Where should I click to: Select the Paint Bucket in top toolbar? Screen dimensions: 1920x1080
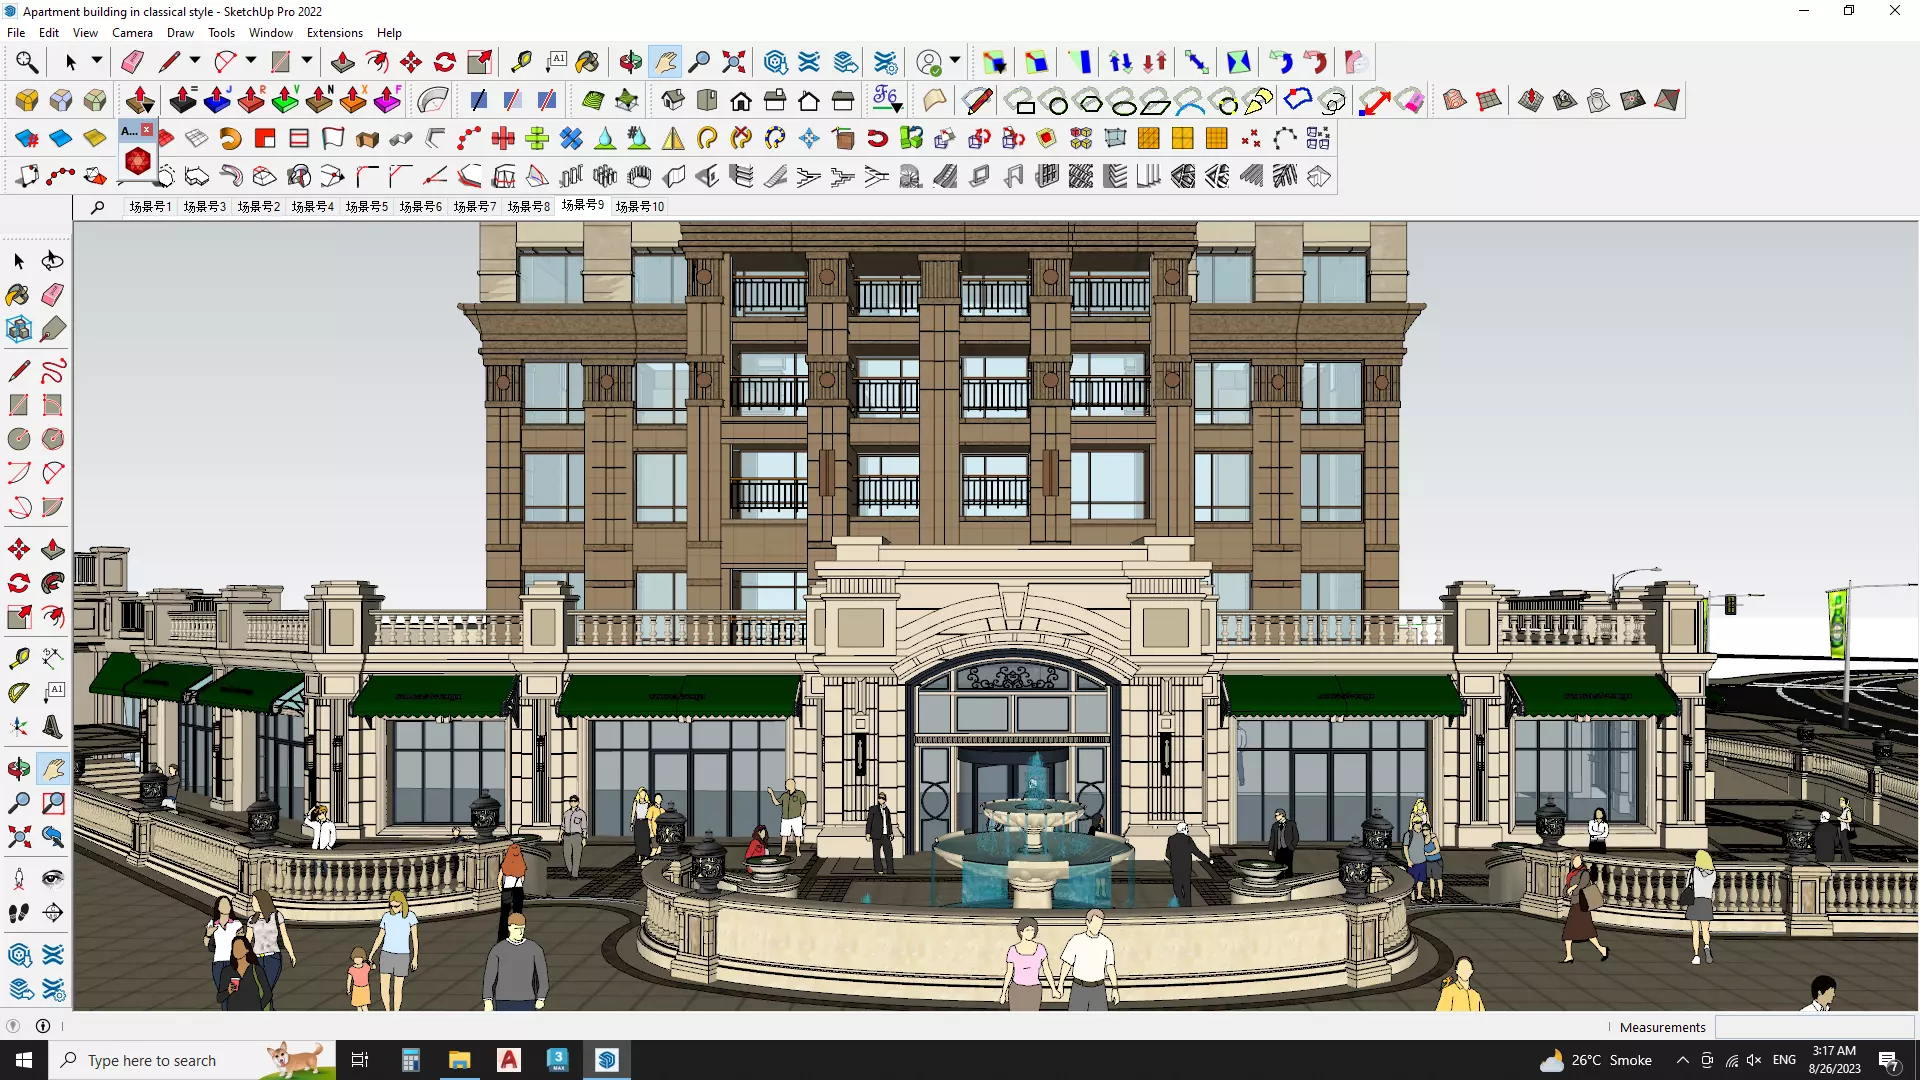pos(587,62)
